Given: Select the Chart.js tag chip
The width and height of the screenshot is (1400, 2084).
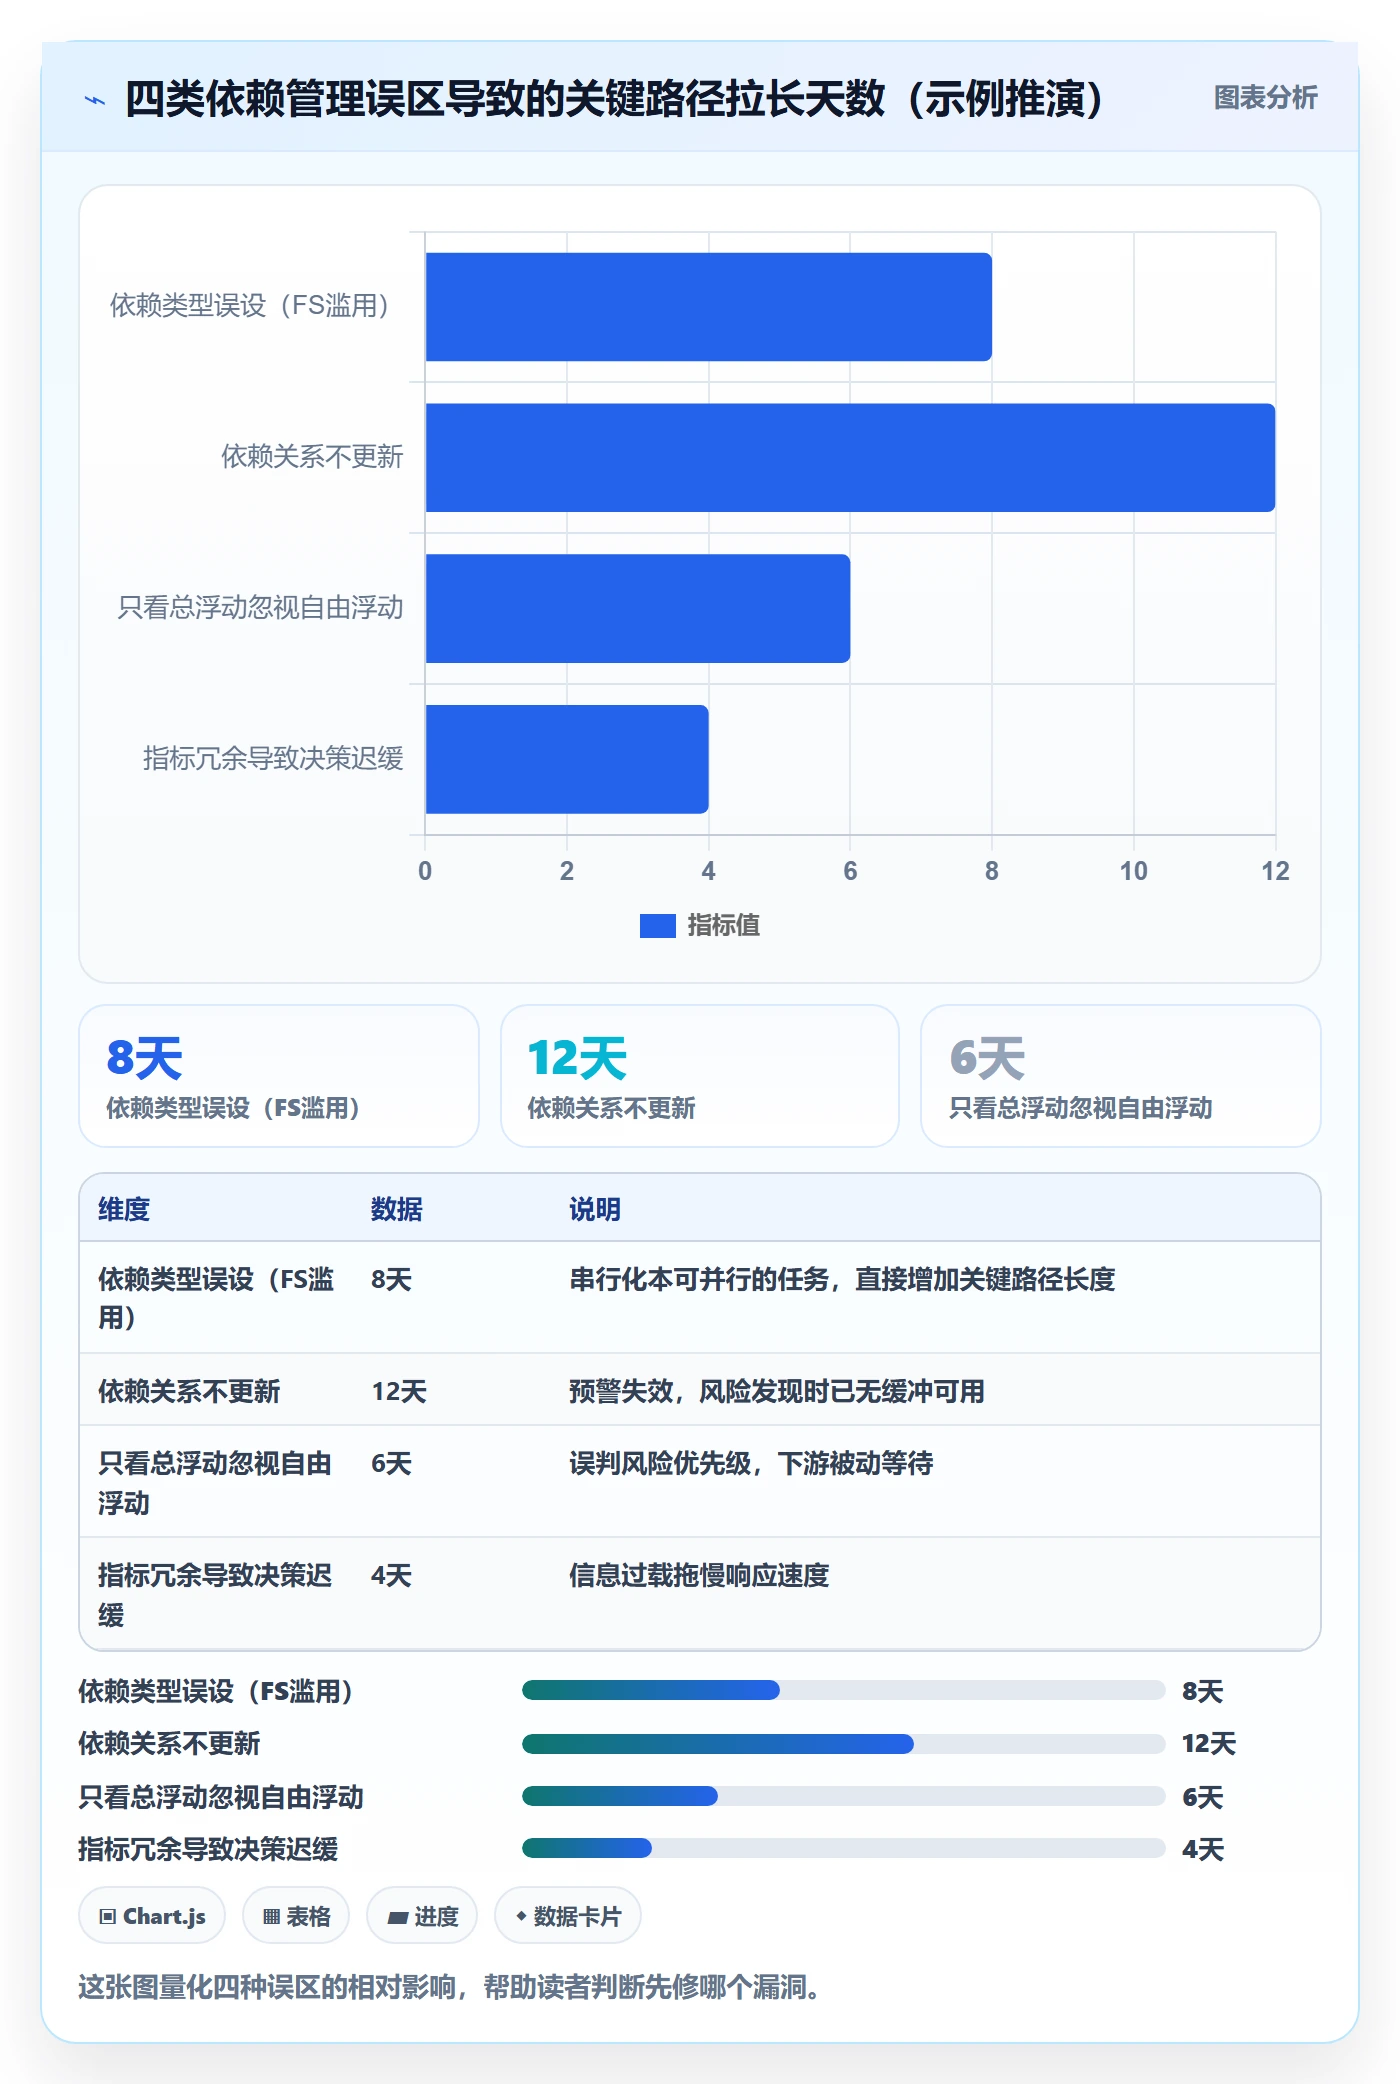Looking at the screenshot, I should tap(152, 1916).
